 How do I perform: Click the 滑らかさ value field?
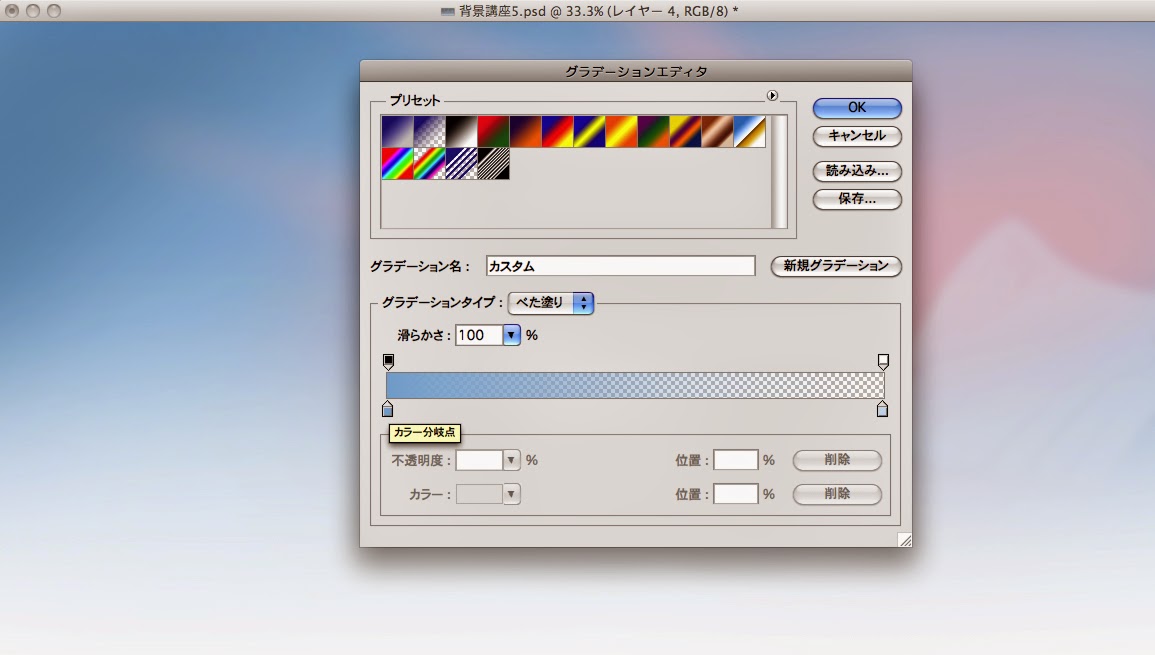479,335
